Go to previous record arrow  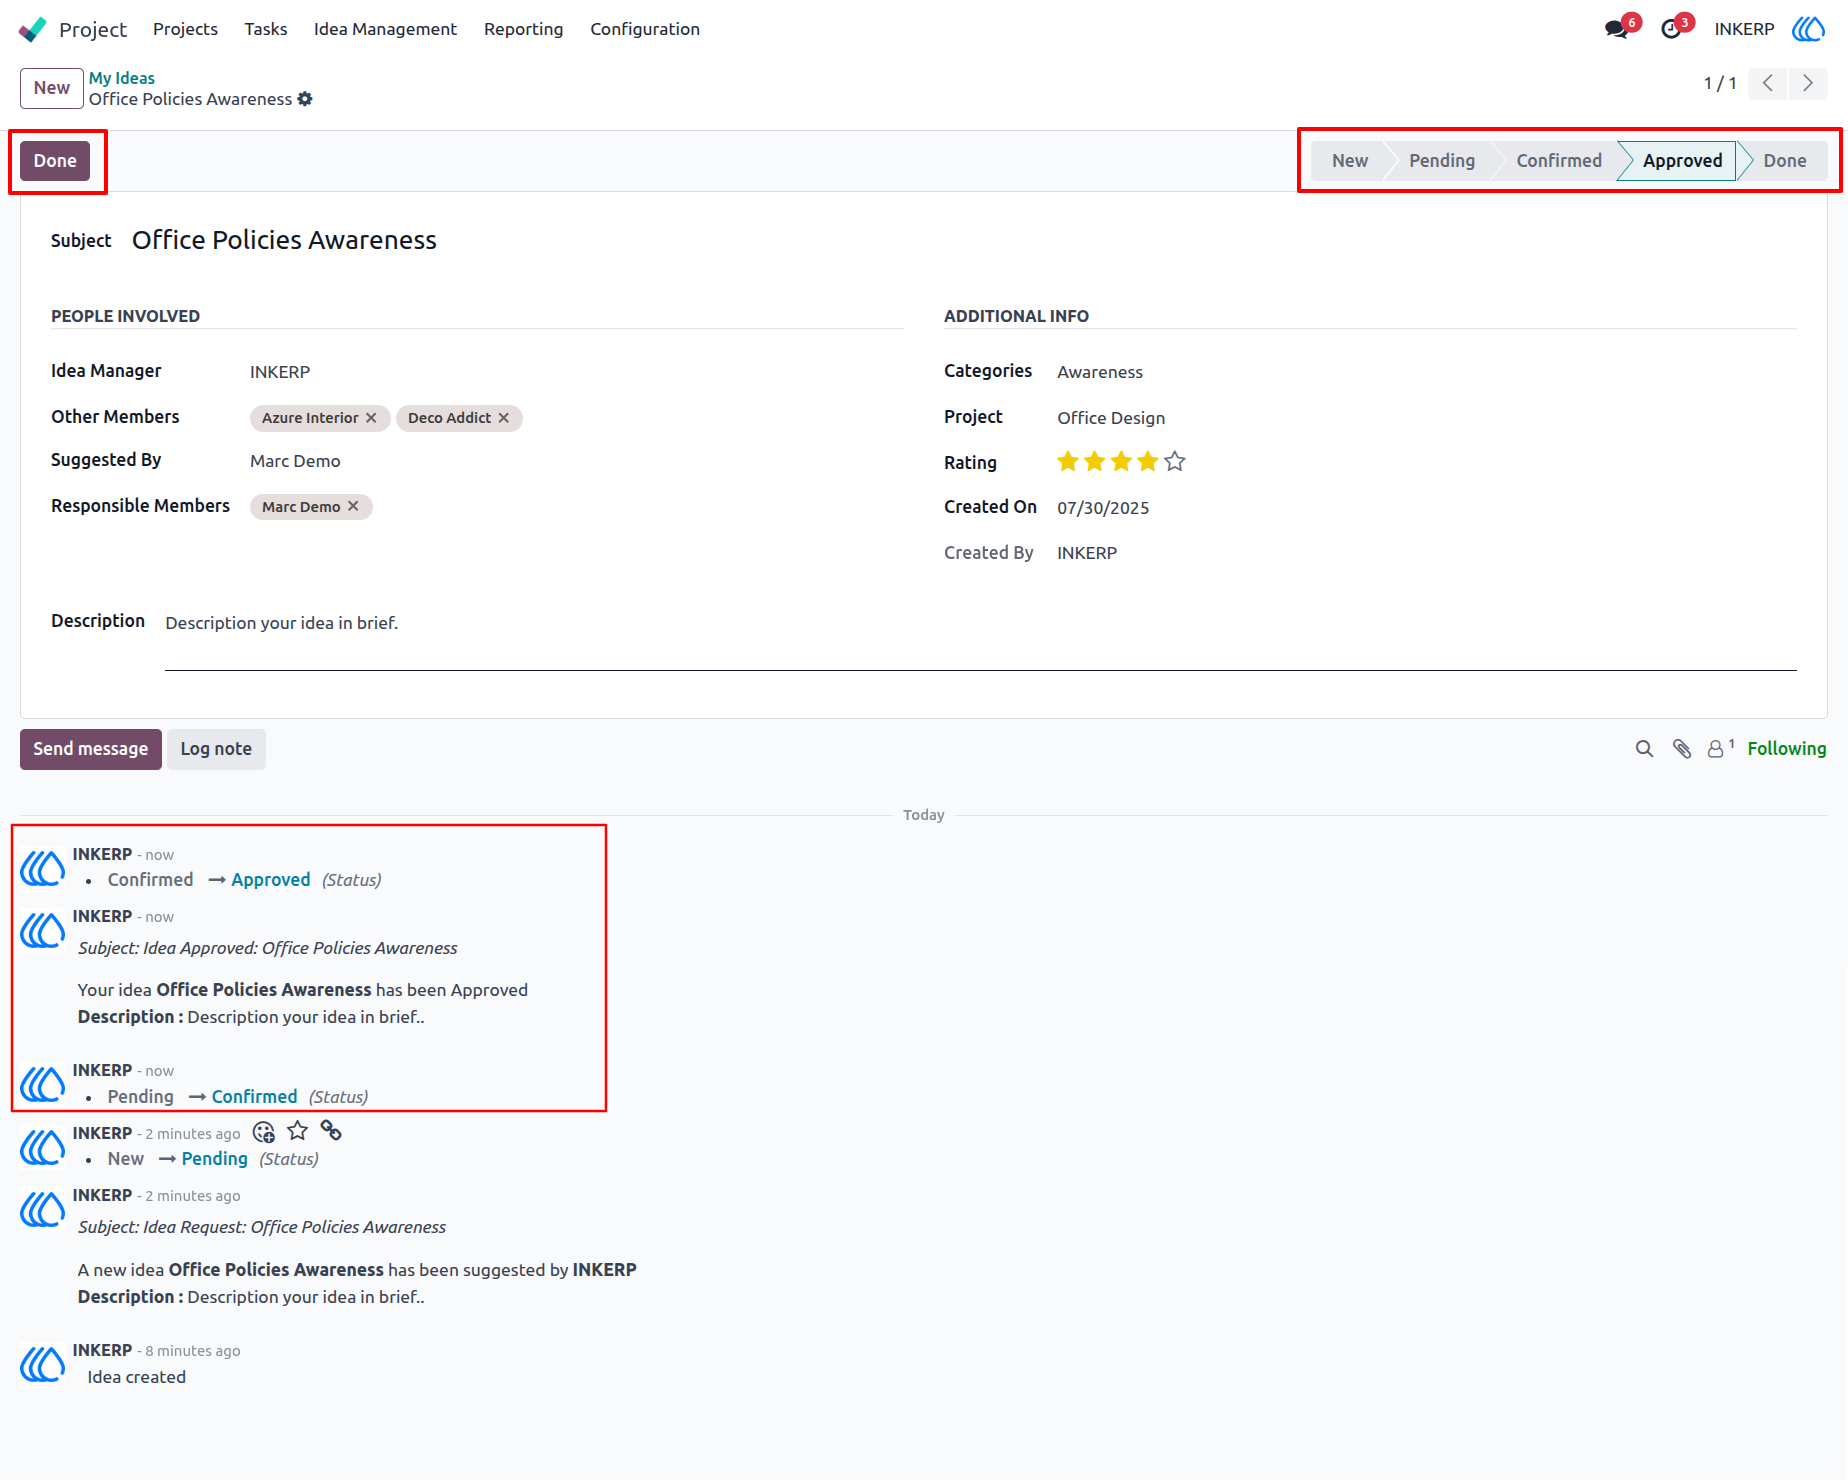[1768, 84]
